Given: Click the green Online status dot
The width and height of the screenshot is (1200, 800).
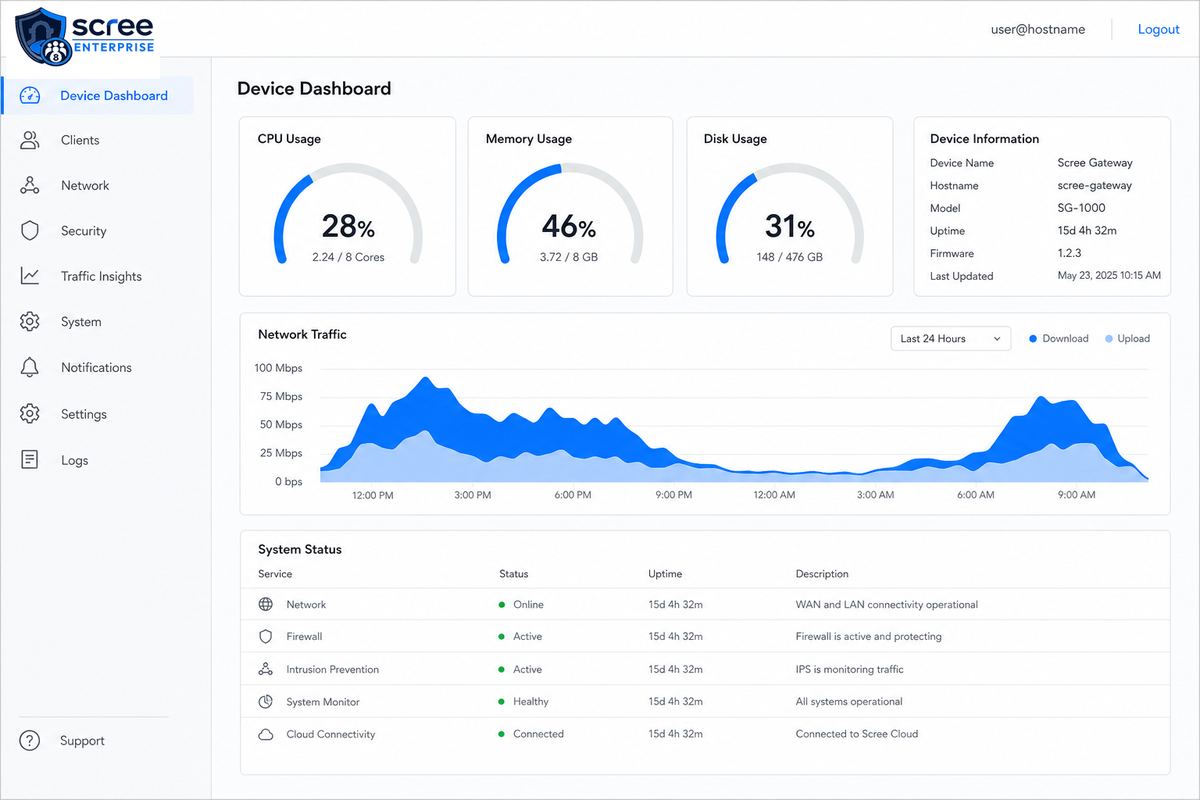Looking at the screenshot, I should [x=502, y=605].
